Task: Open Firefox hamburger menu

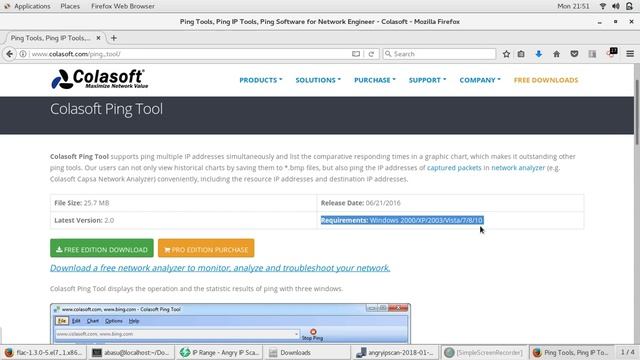Action: 630,54
